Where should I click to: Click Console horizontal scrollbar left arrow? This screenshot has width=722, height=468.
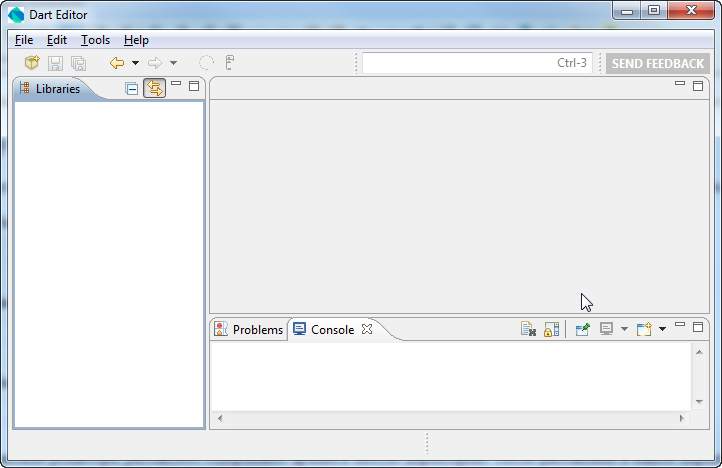pos(220,418)
